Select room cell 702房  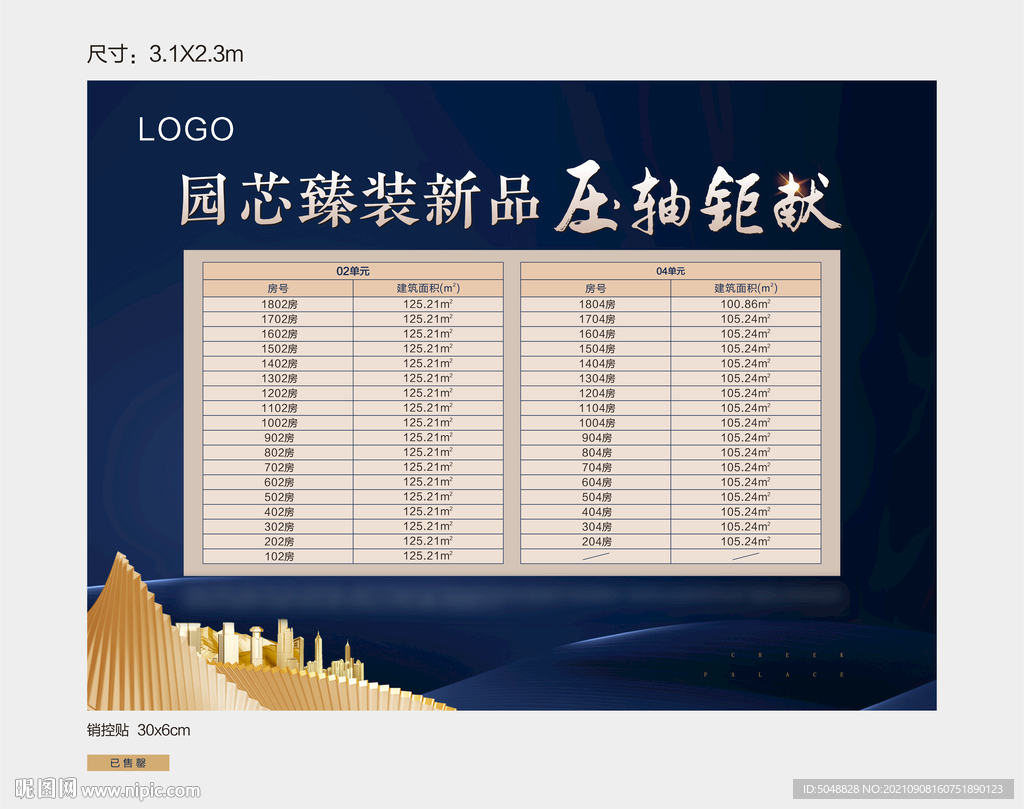pyautogui.click(x=279, y=468)
